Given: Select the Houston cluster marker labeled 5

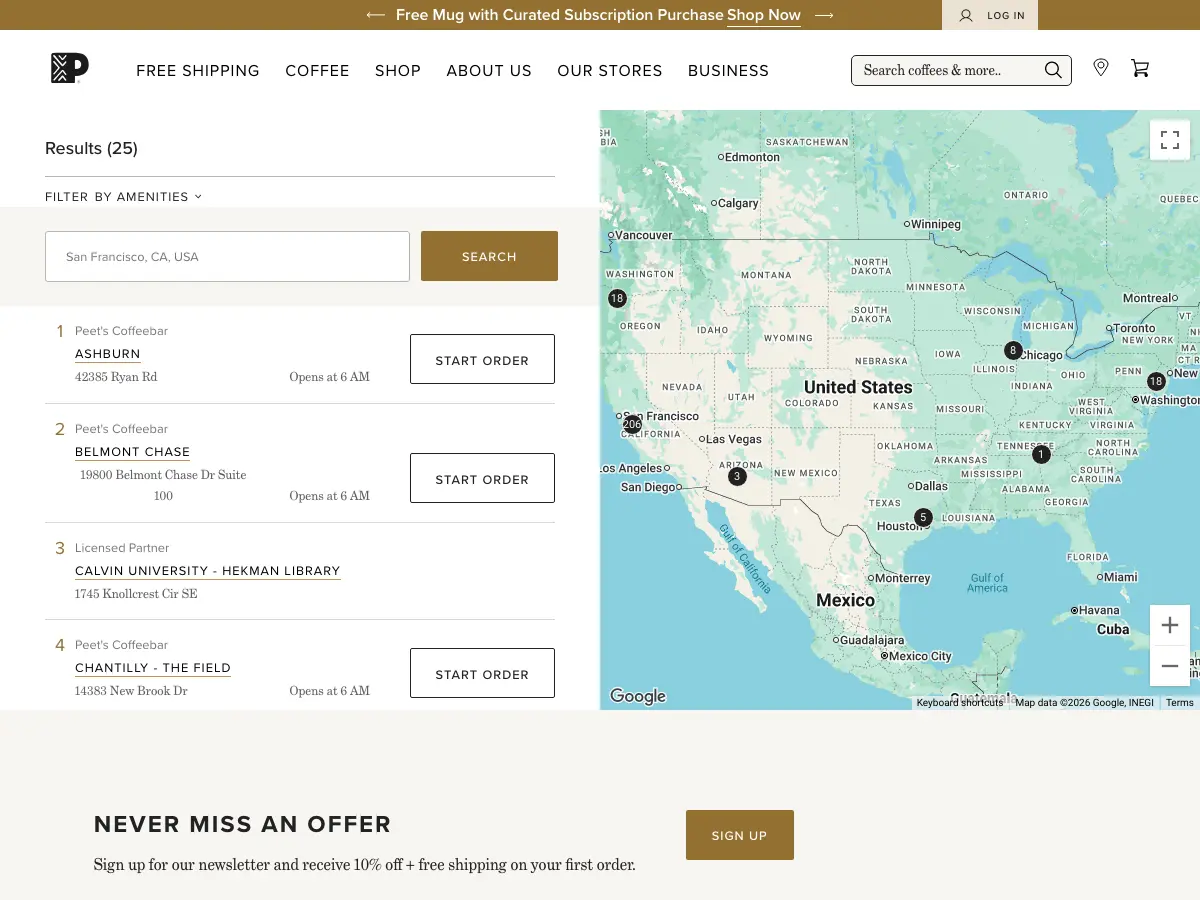Looking at the screenshot, I should (x=923, y=517).
